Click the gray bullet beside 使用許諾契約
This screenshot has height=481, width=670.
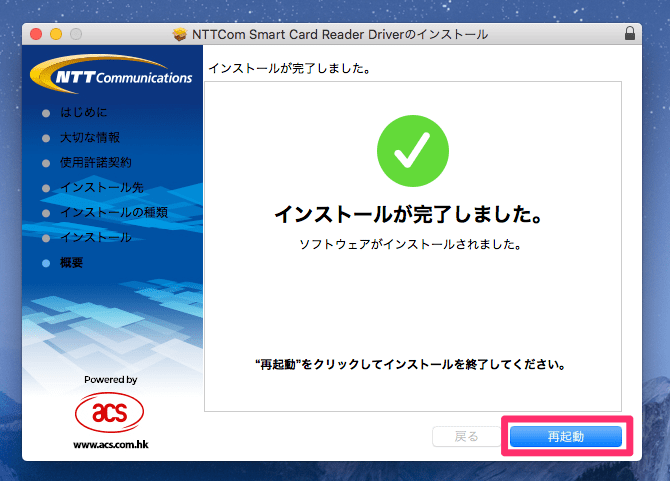[46, 163]
